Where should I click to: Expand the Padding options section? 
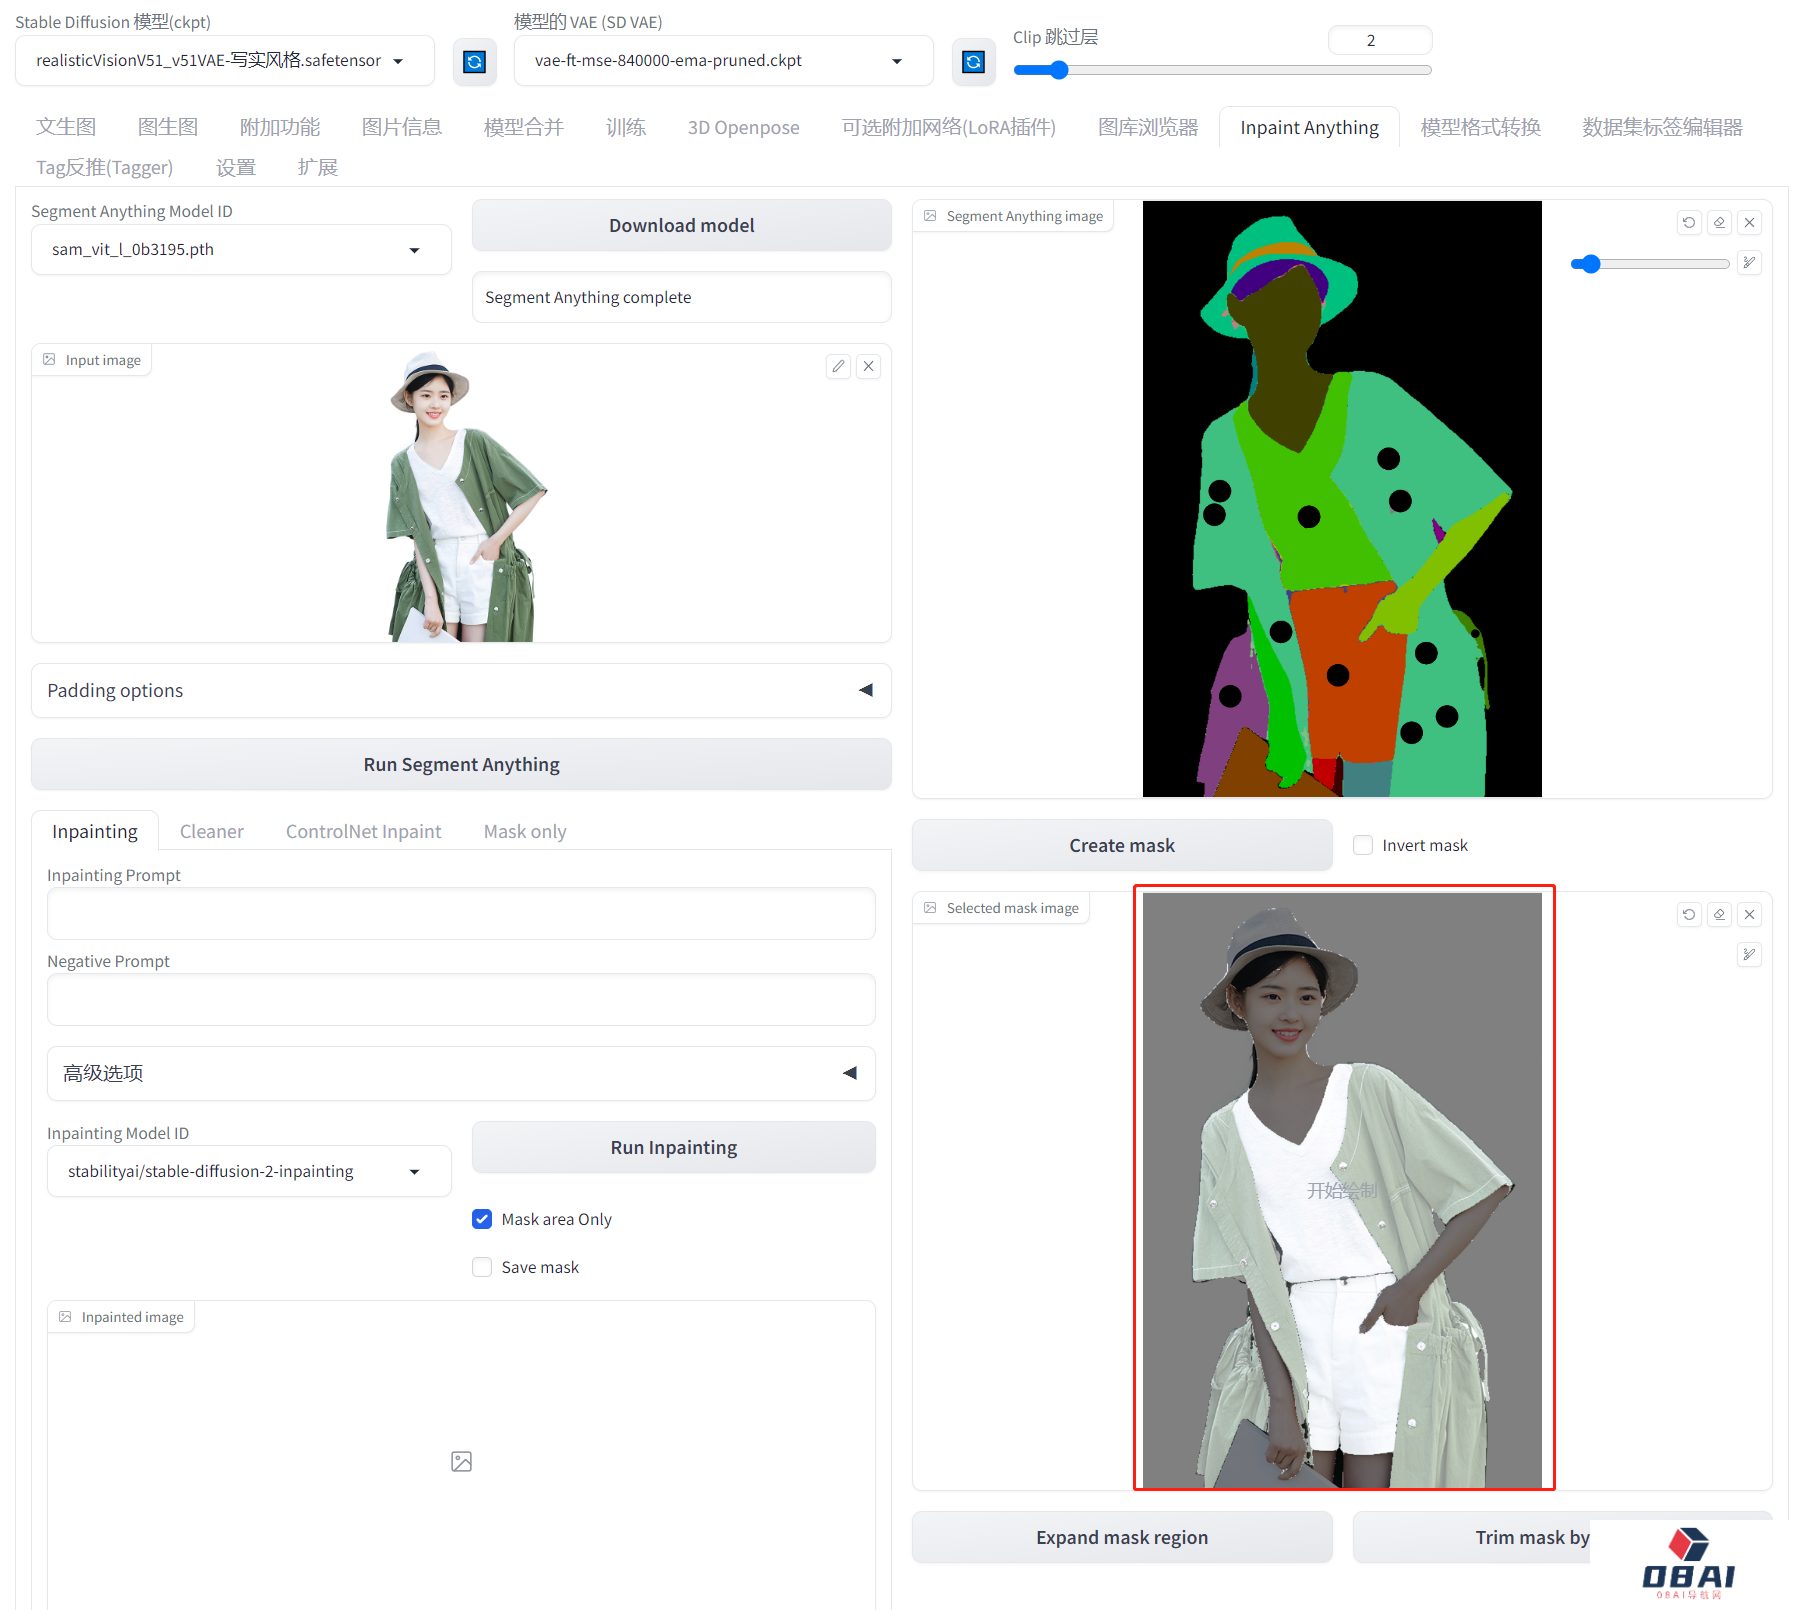pyautogui.click(x=461, y=690)
